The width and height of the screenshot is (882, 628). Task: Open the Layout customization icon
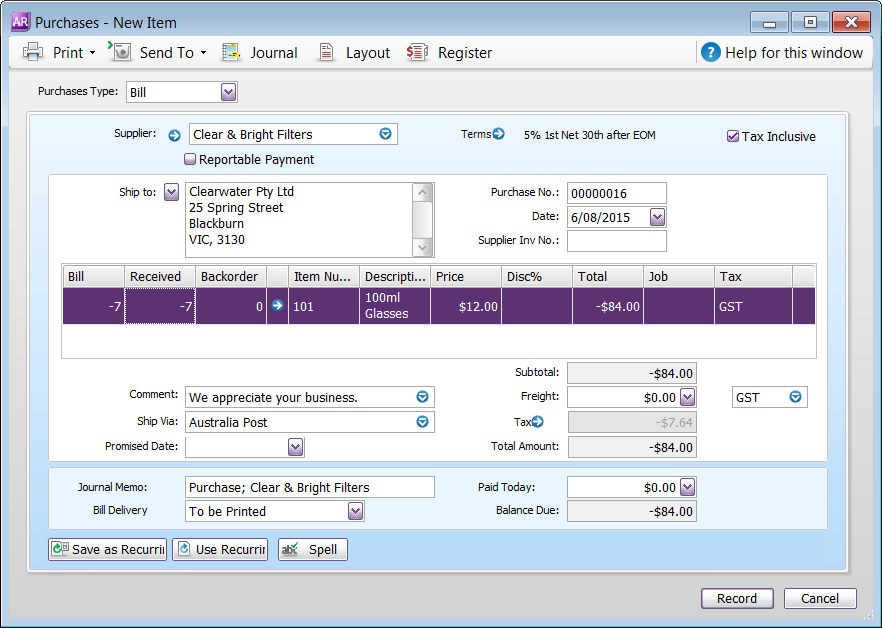click(x=326, y=53)
